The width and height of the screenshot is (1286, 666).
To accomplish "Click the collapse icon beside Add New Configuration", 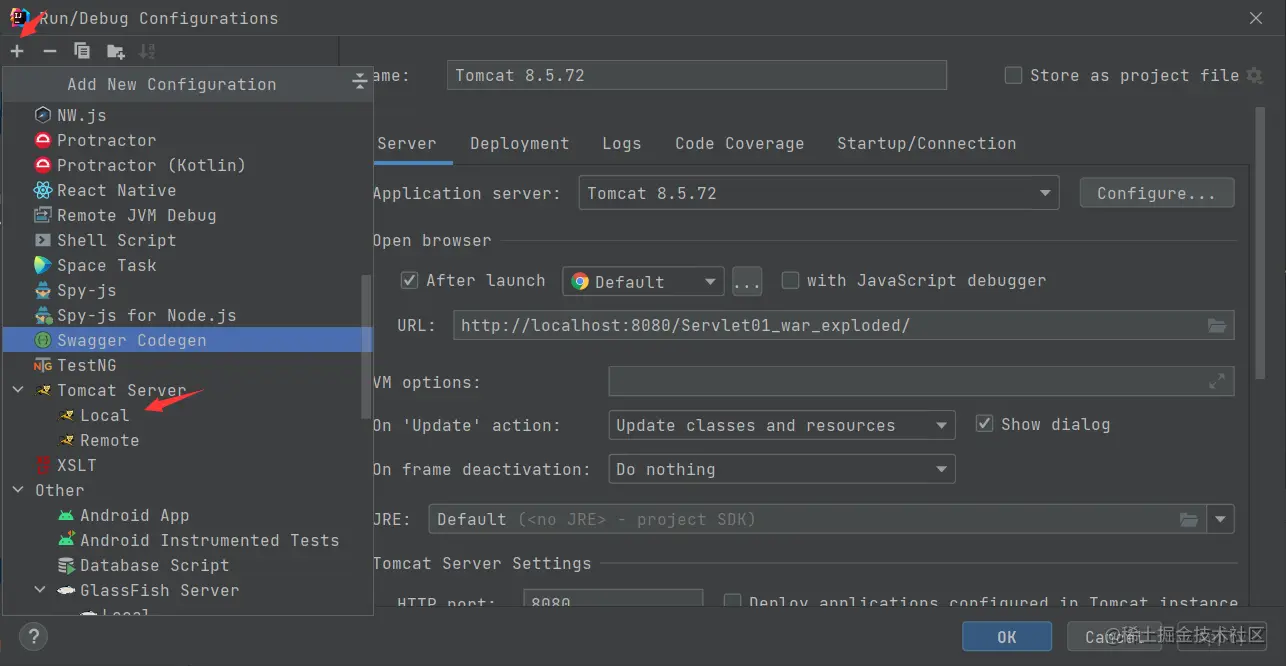I will click(360, 83).
